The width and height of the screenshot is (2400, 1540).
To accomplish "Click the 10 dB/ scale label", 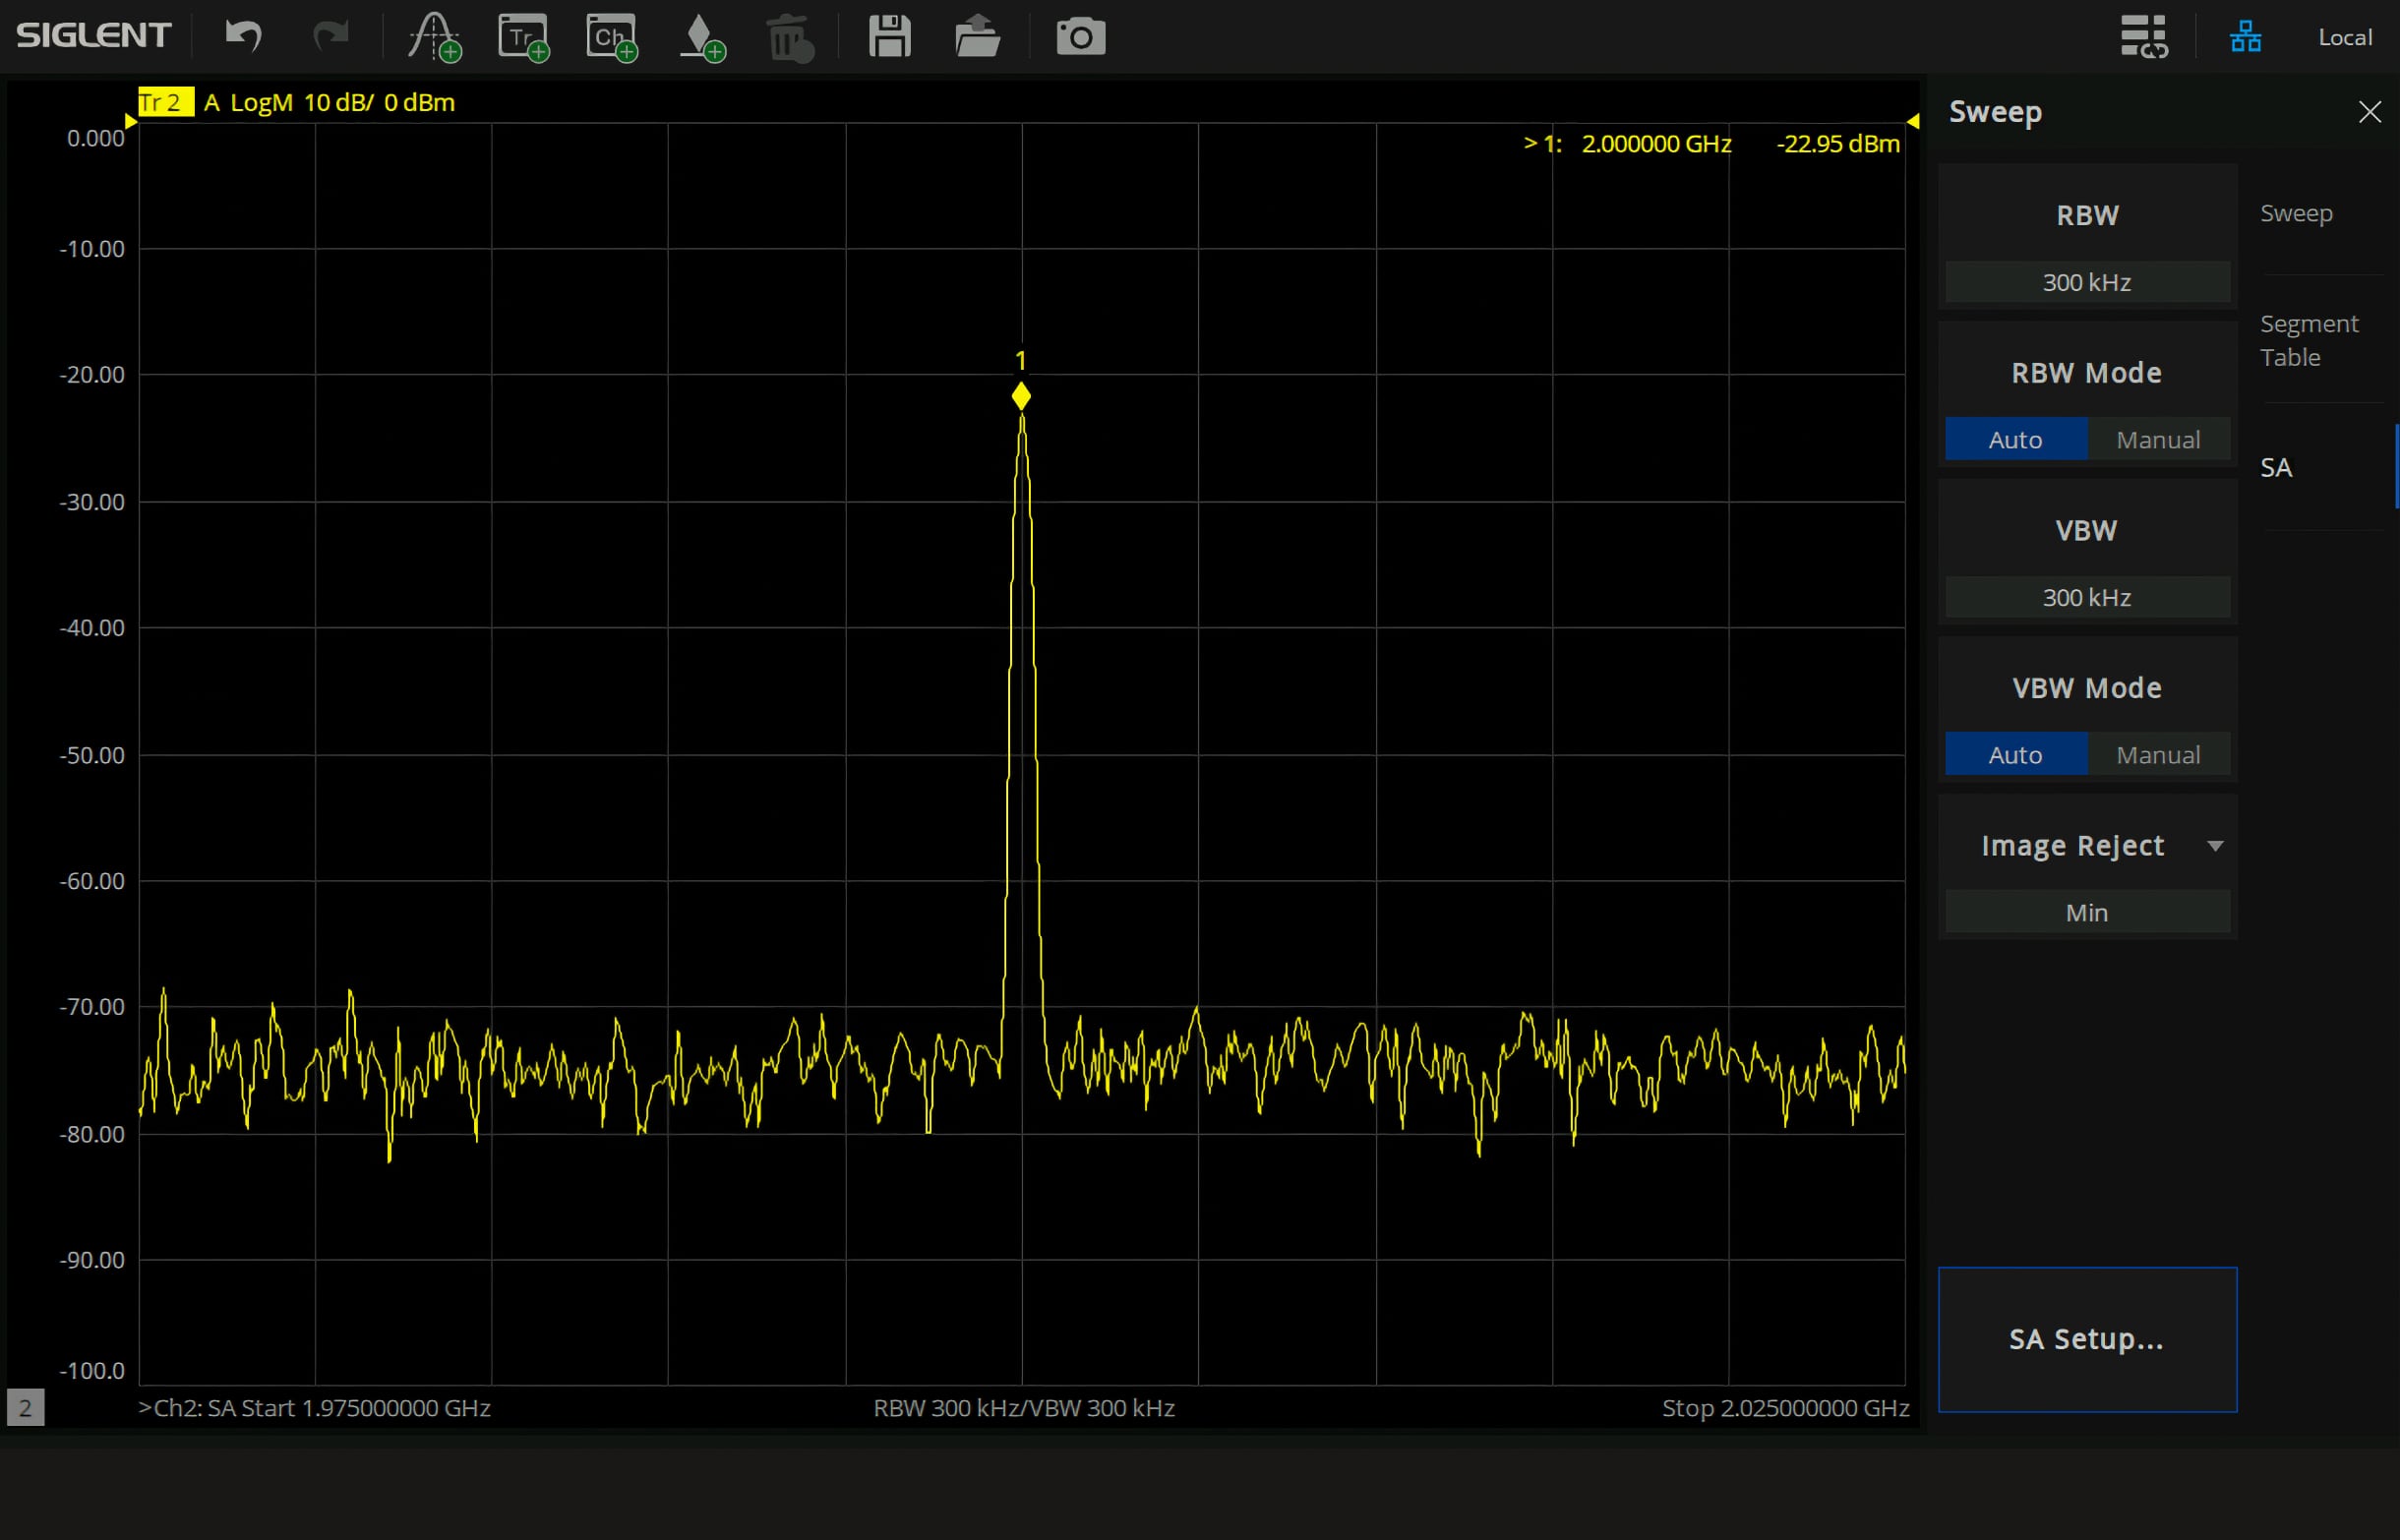I will point(338,102).
